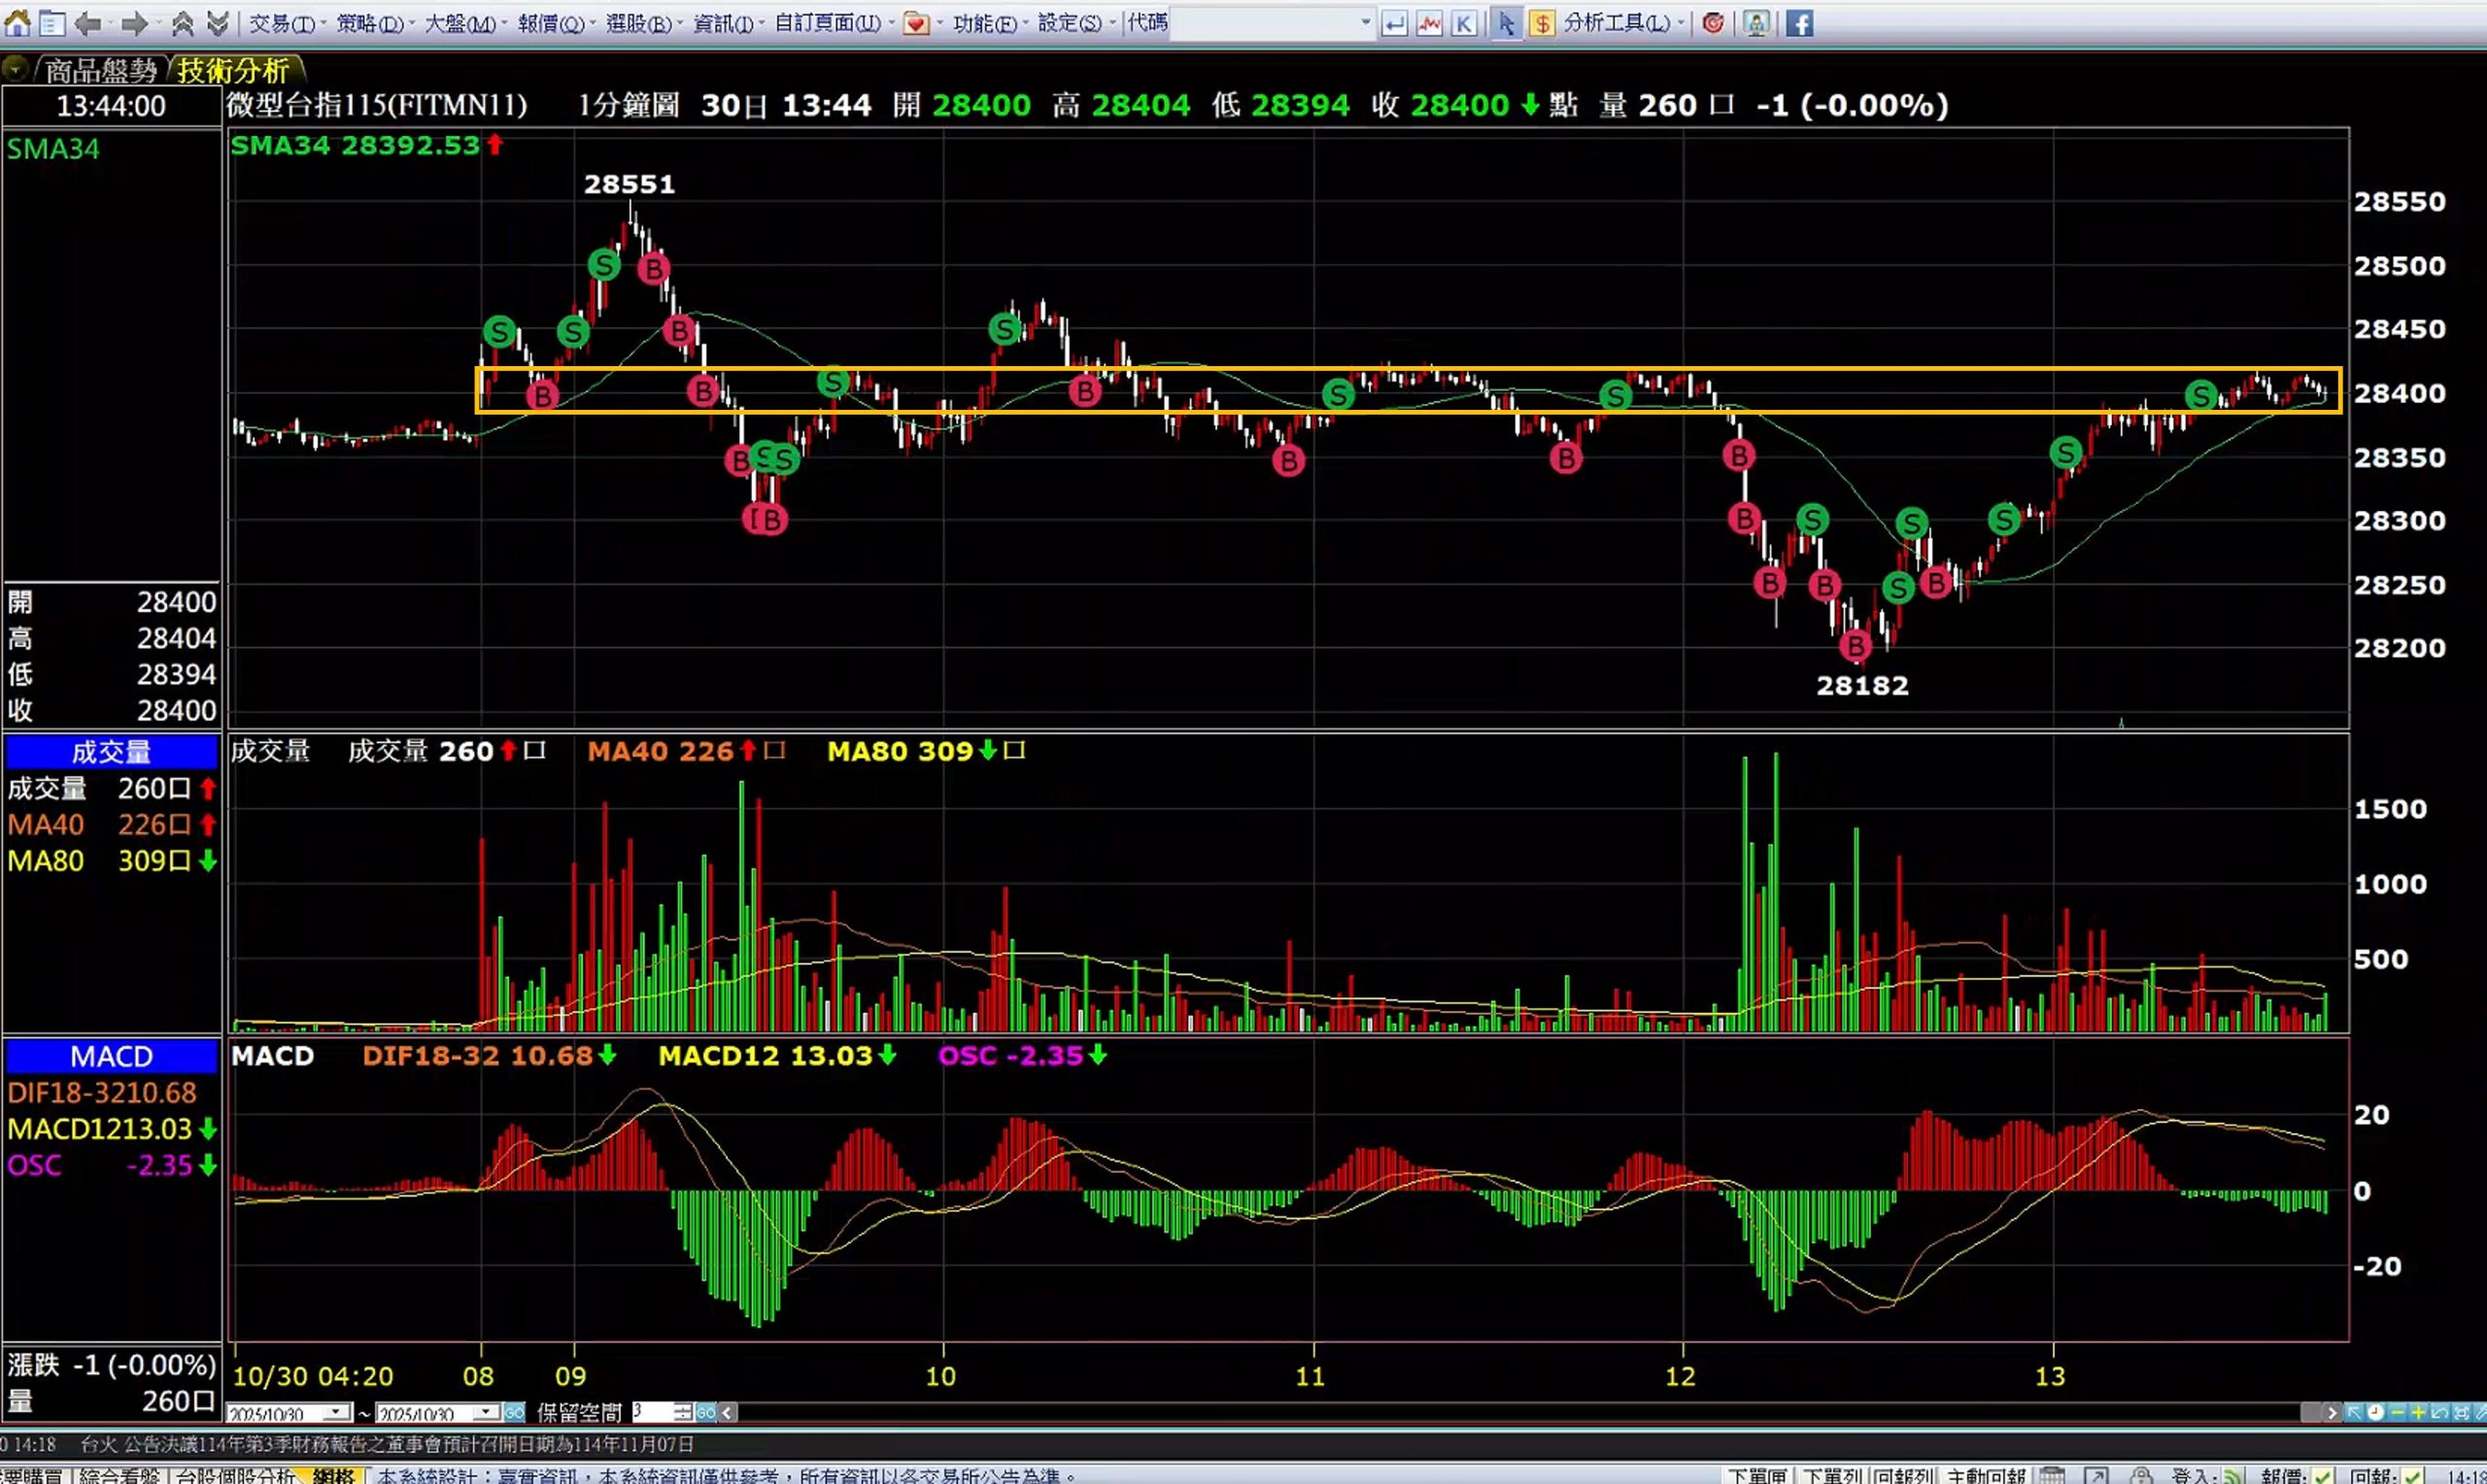
Task: Open the Facebook share icon
Action: (x=1799, y=23)
